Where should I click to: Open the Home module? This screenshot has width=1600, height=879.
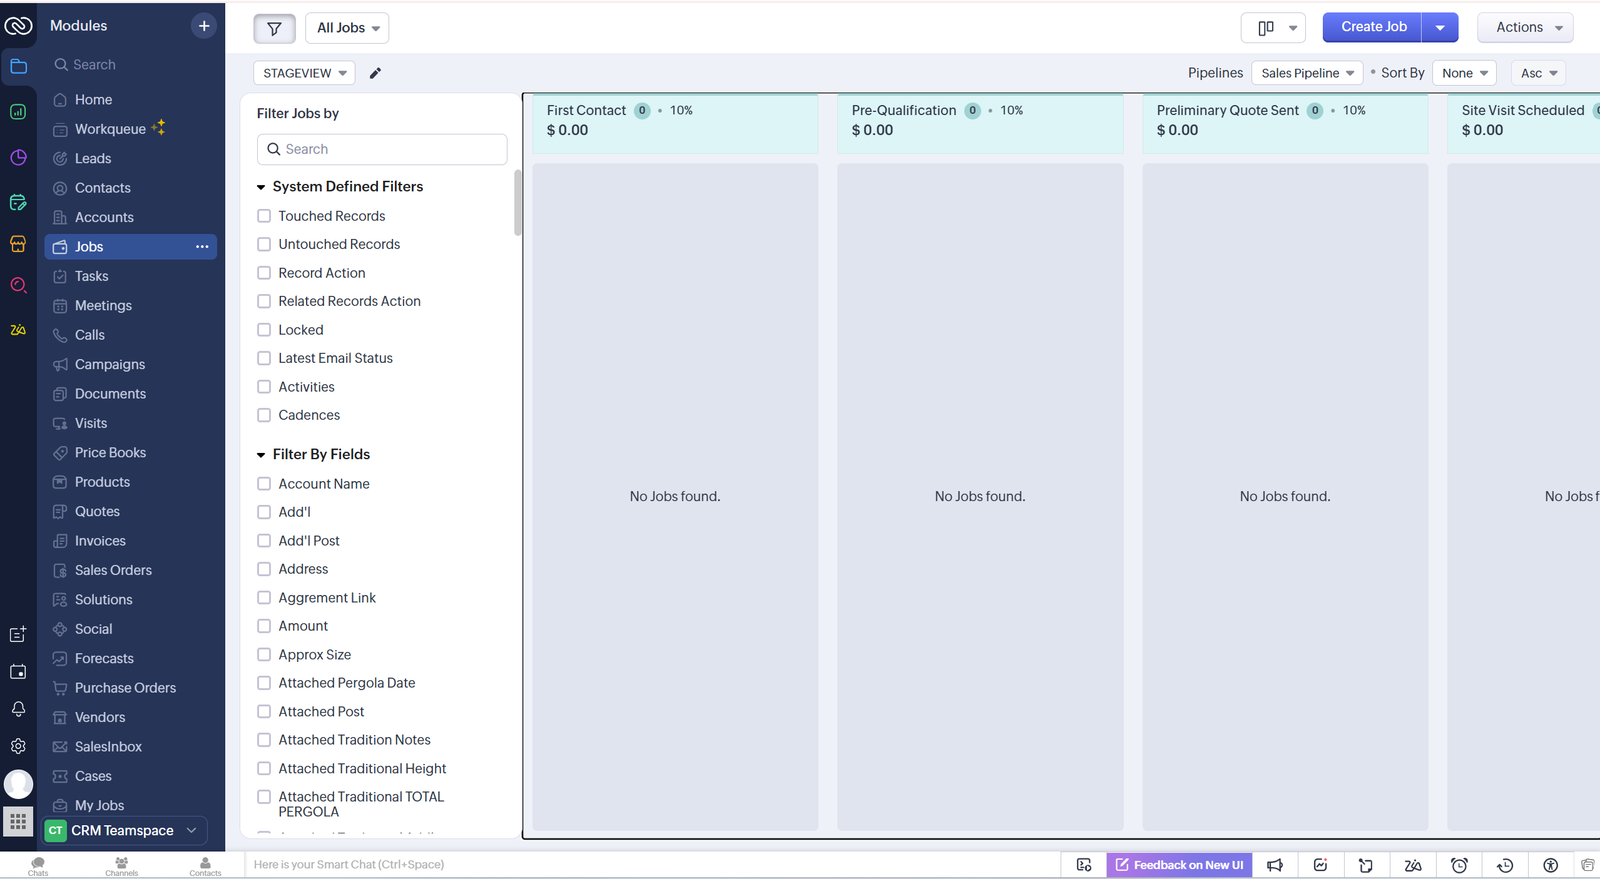[x=93, y=100]
